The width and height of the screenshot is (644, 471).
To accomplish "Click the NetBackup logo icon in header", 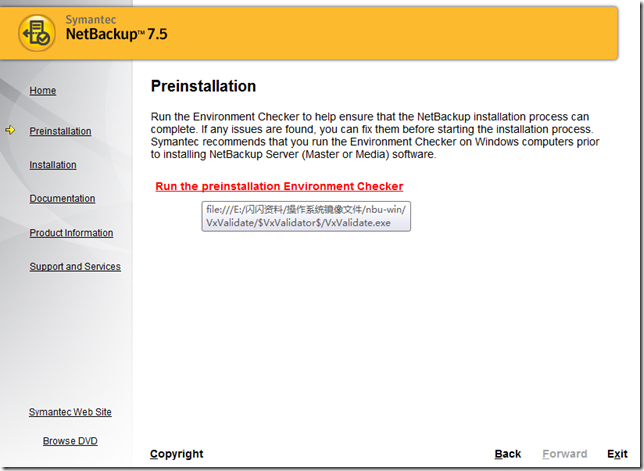I will (x=37, y=33).
